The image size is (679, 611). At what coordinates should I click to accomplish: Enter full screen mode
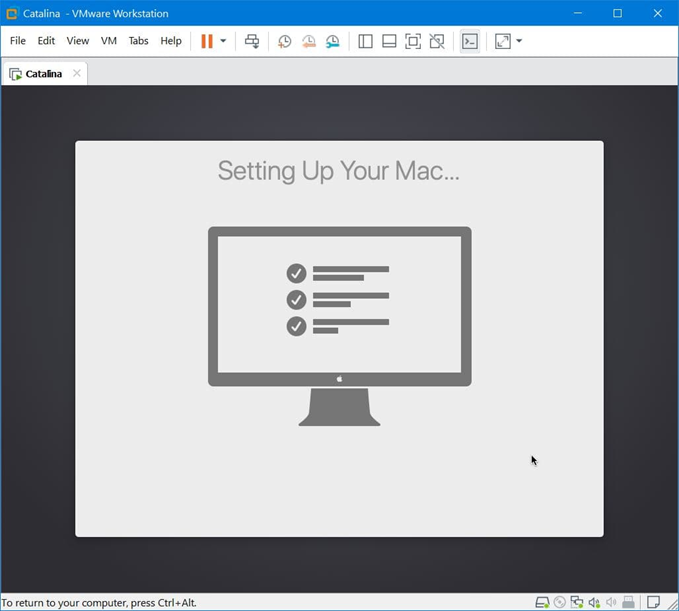413,41
